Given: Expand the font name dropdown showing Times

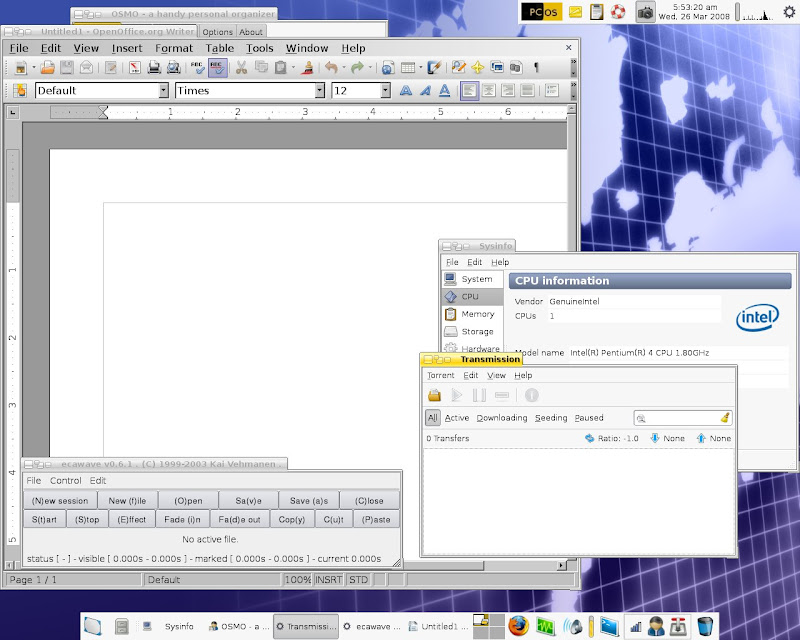Looking at the screenshot, I should (320, 91).
